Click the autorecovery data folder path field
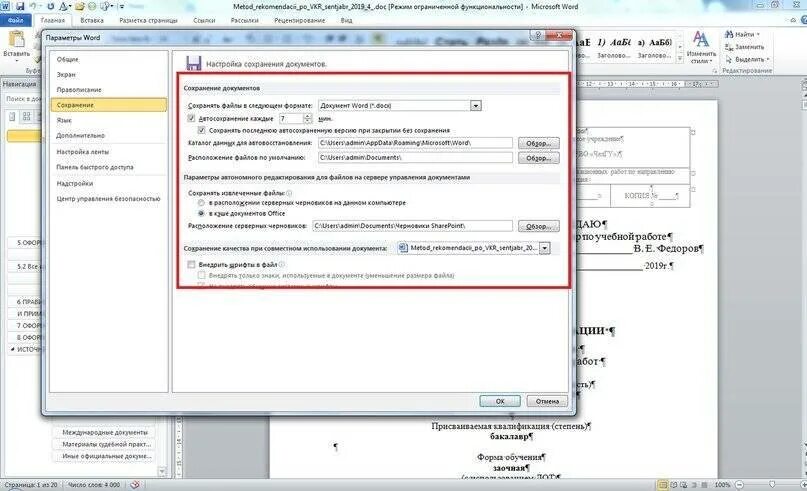 click(x=415, y=143)
